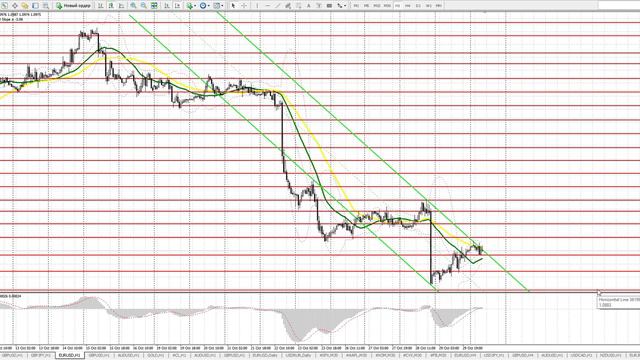Screen dimensions: 640x360
Task: Tile chart windows icon
Action: 154,6
